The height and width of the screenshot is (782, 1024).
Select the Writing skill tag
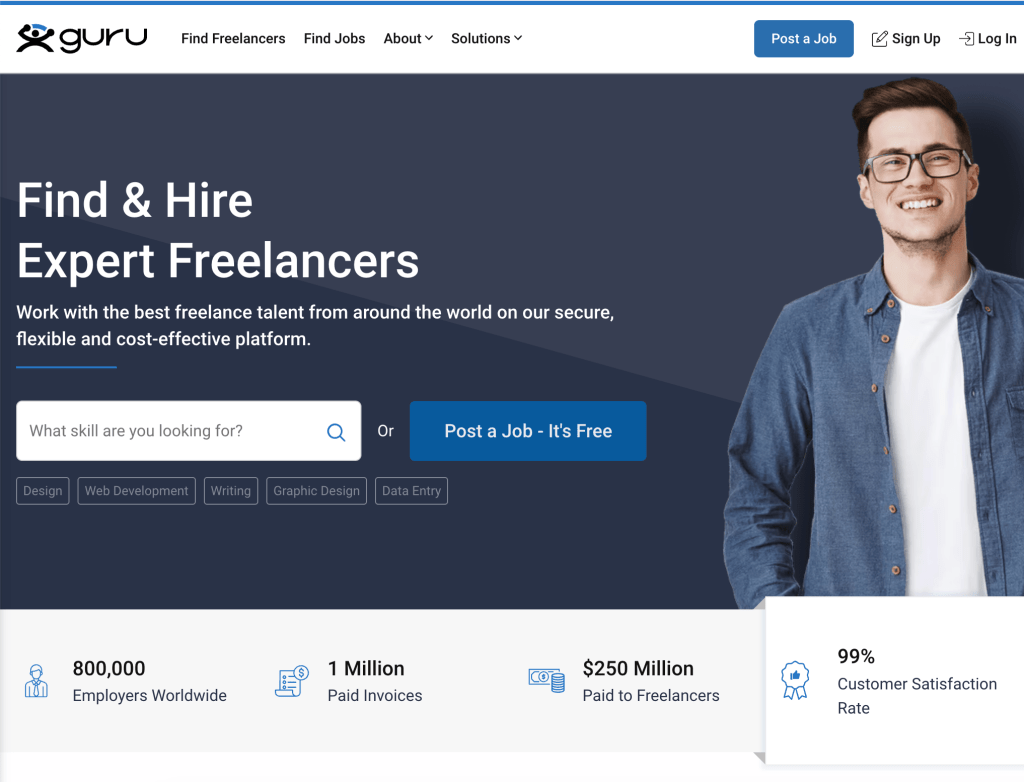(231, 491)
